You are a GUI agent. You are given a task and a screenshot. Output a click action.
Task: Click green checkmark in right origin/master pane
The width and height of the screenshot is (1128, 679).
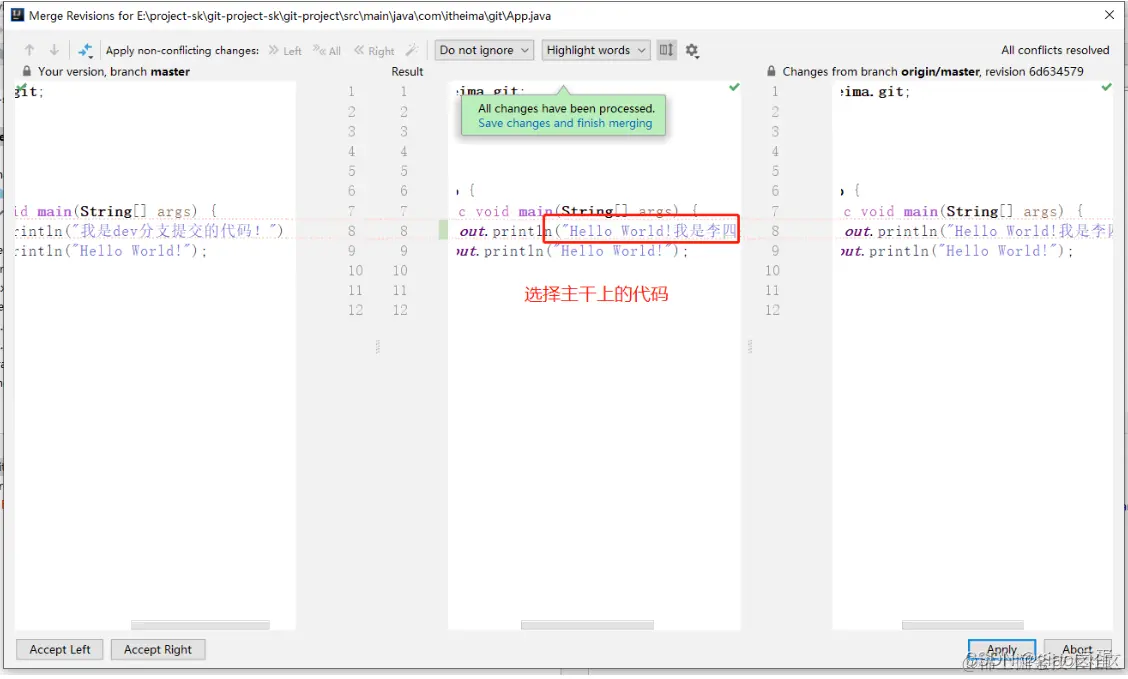(x=1106, y=87)
